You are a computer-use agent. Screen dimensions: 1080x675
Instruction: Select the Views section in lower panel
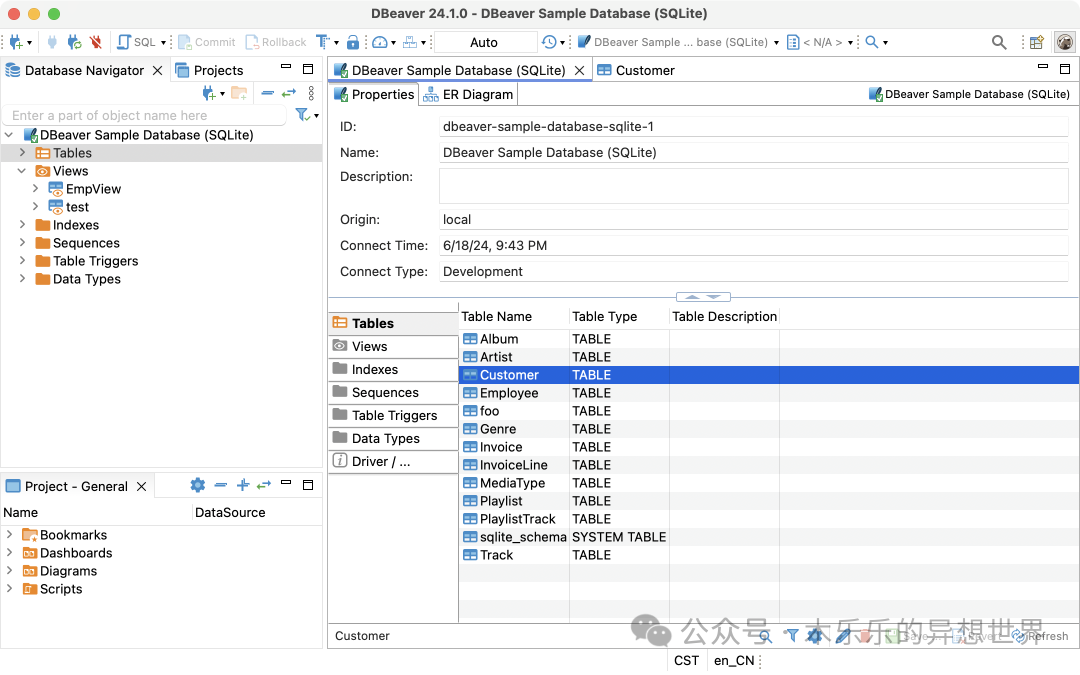tap(393, 346)
